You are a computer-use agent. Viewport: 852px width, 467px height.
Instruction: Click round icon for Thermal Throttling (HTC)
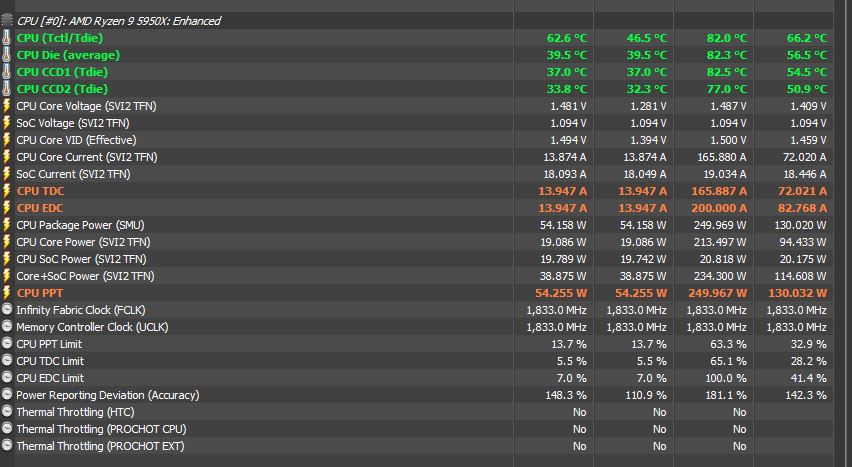click(7, 412)
